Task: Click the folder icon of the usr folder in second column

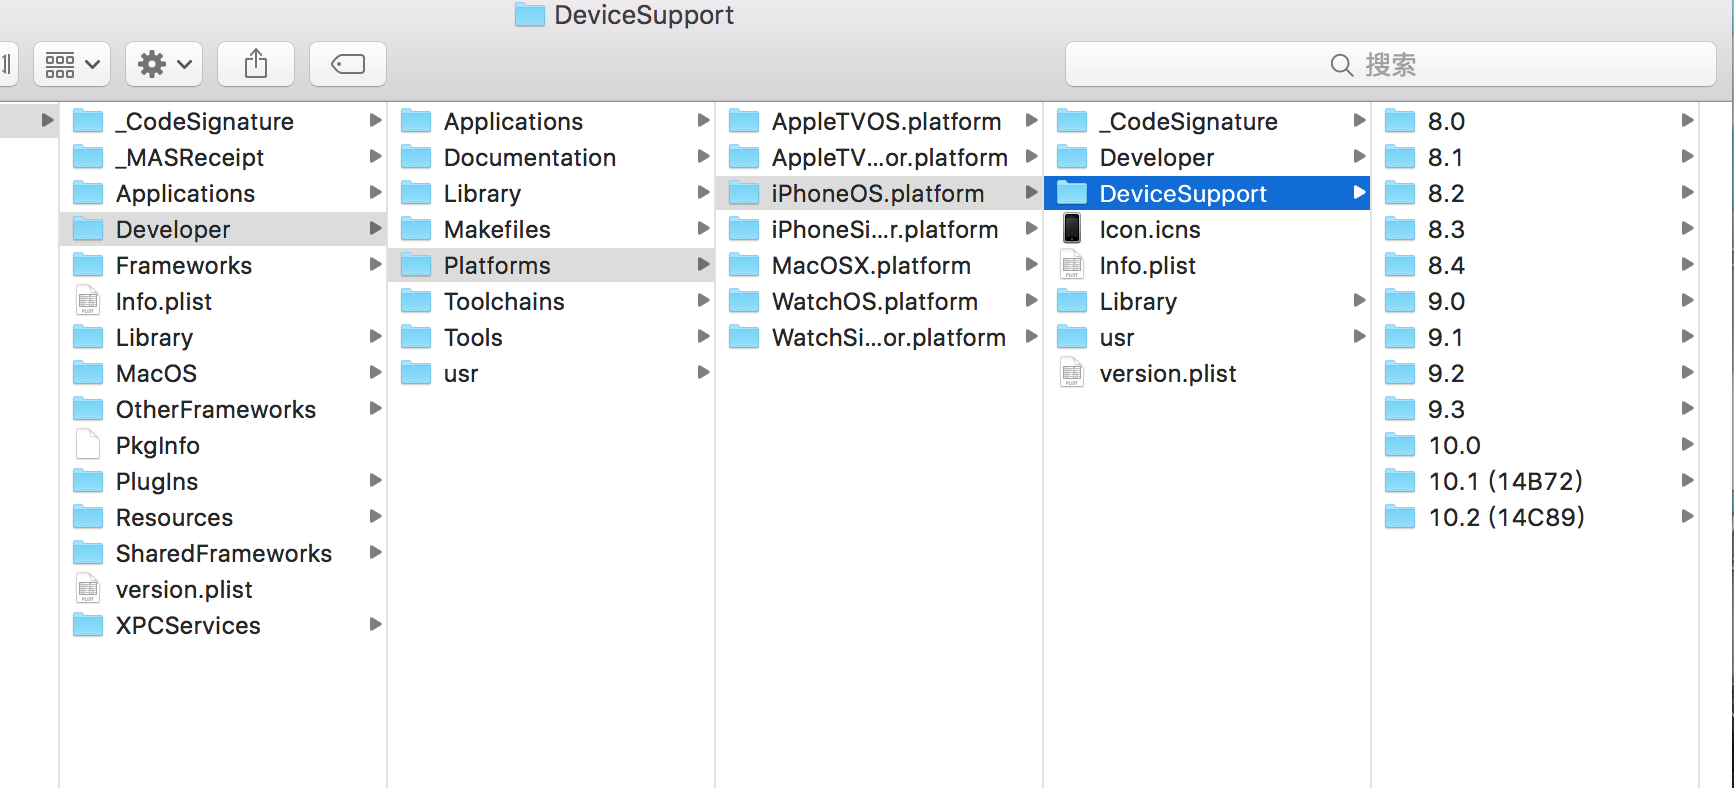Action: pos(416,373)
